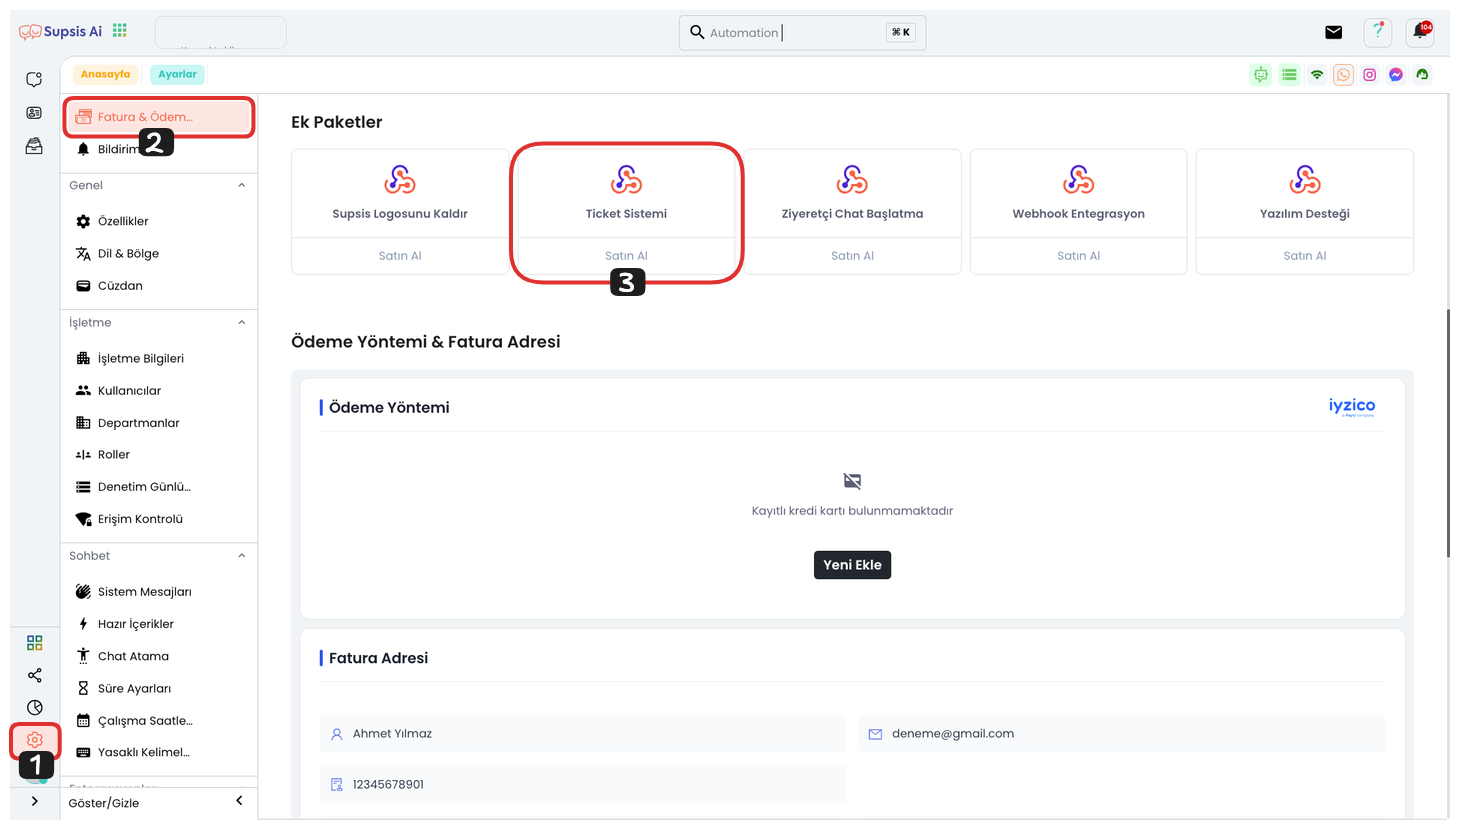Click the Yeni Ekle button

tap(852, 565)
